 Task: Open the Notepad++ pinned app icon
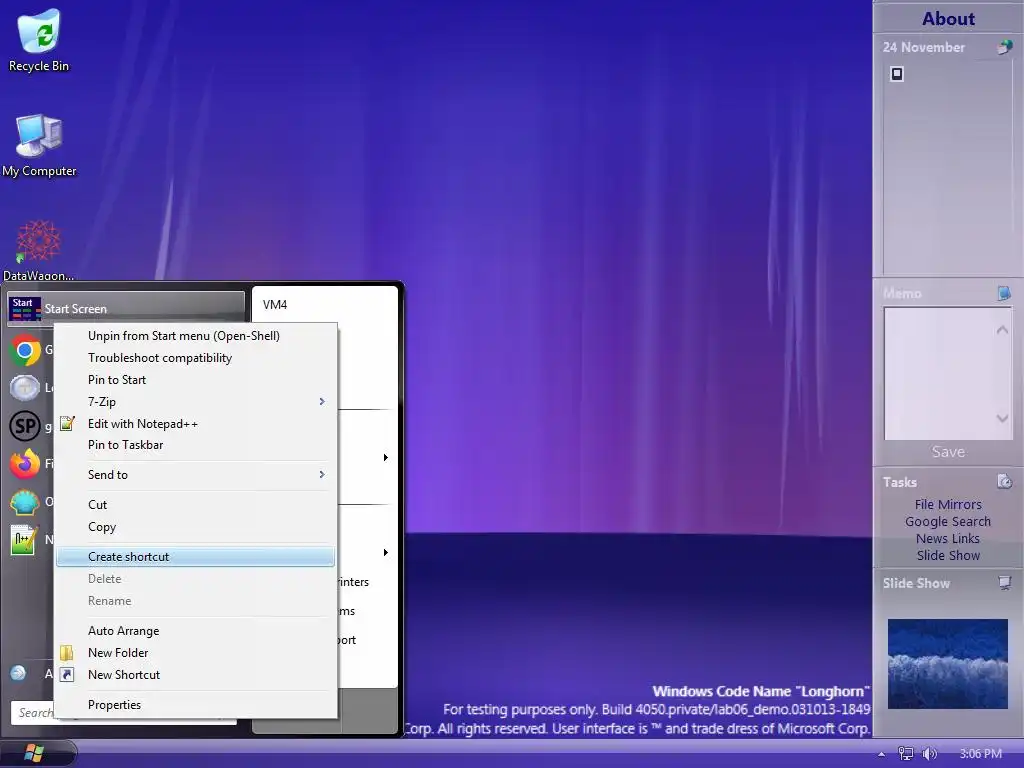pos(24,540)
